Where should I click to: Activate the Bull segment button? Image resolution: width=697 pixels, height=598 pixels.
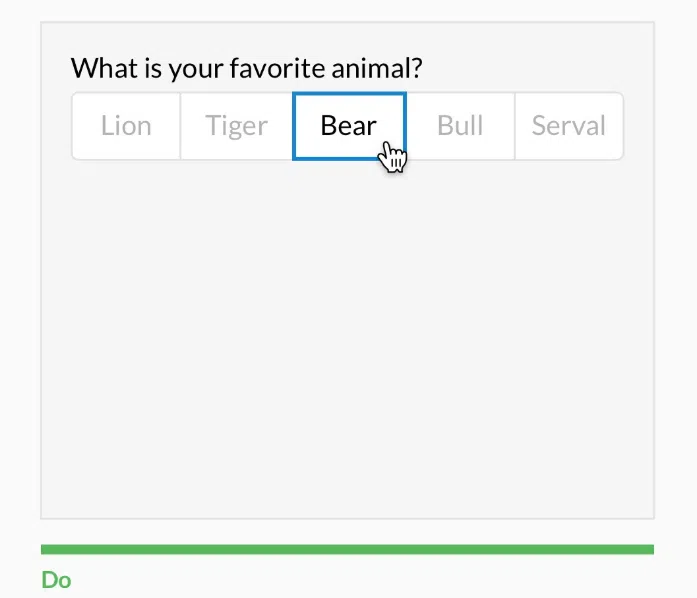pos(460,126)
